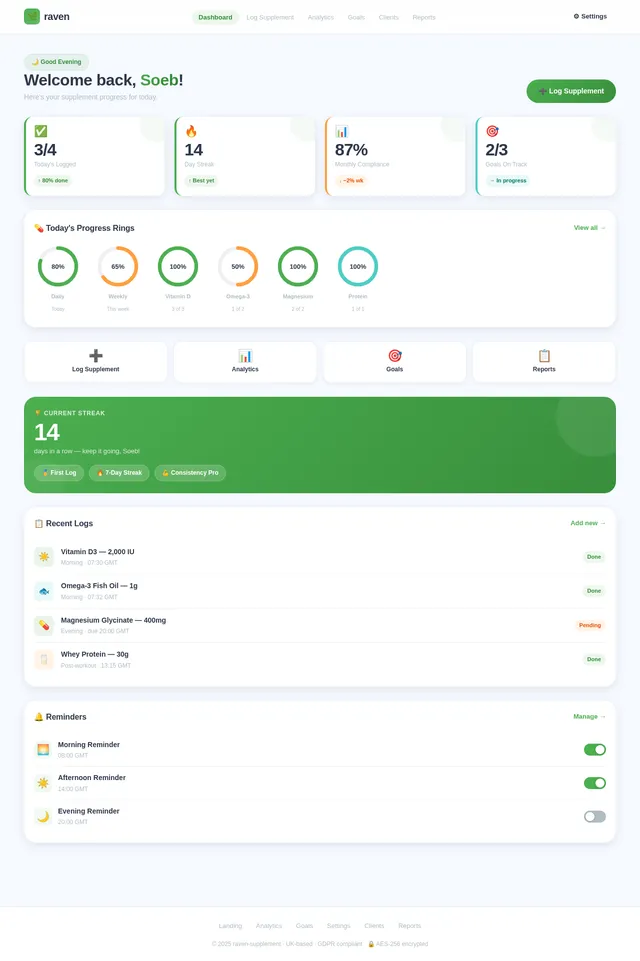
Task: Select the Magnesium 100% ring
Action: [298, 267]
